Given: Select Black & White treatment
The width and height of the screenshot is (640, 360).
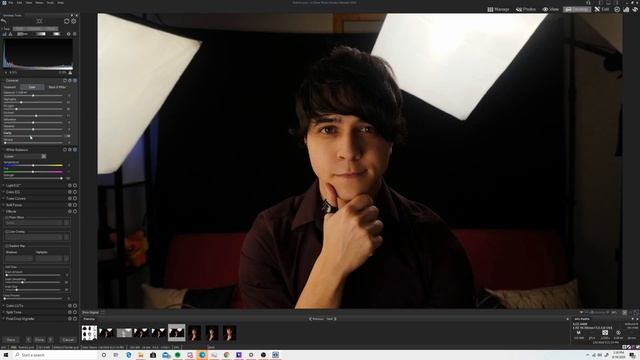Looking at the screenshot, I should 57,87.
